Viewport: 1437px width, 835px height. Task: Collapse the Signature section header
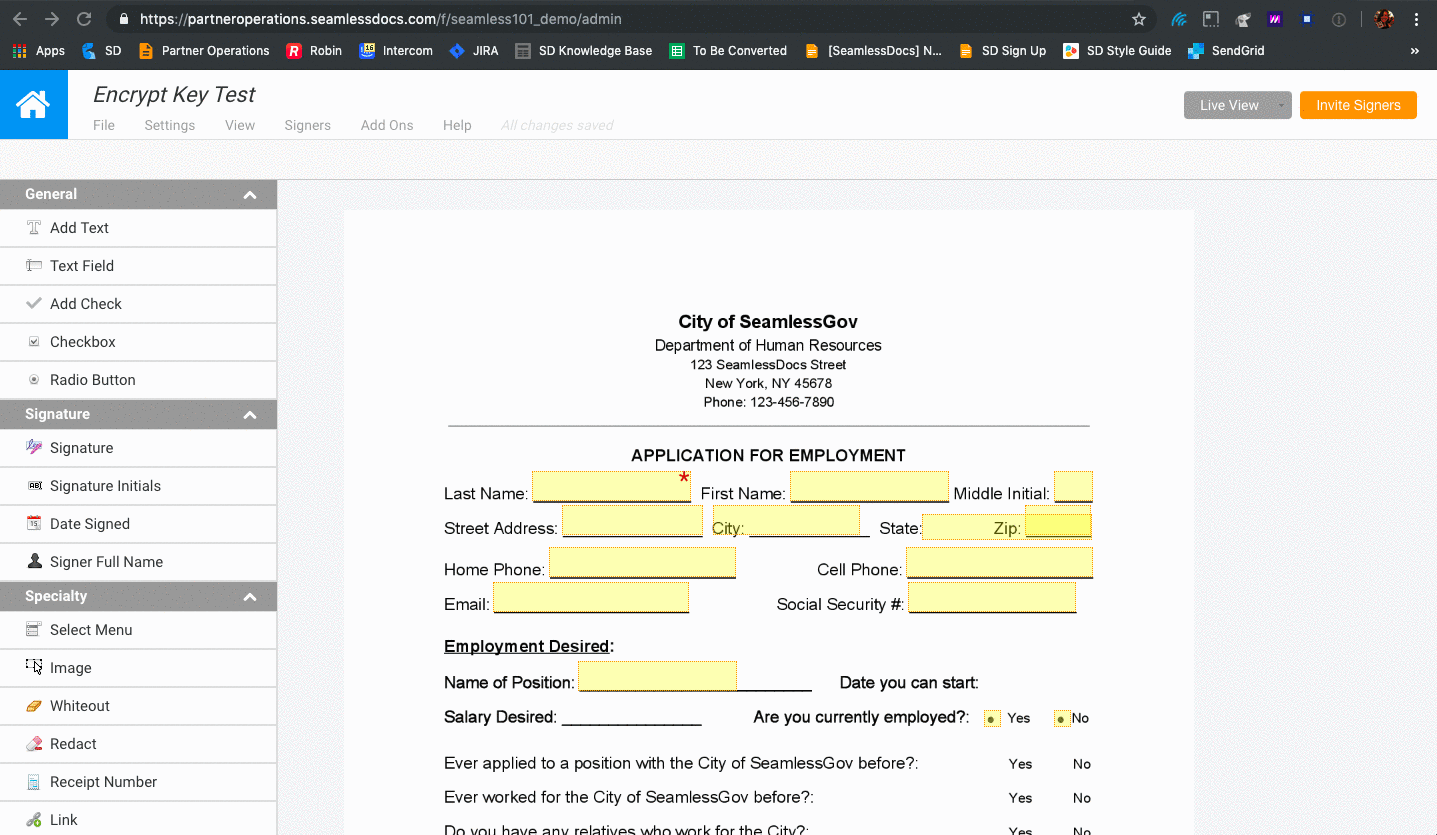[x=249, y=414]
